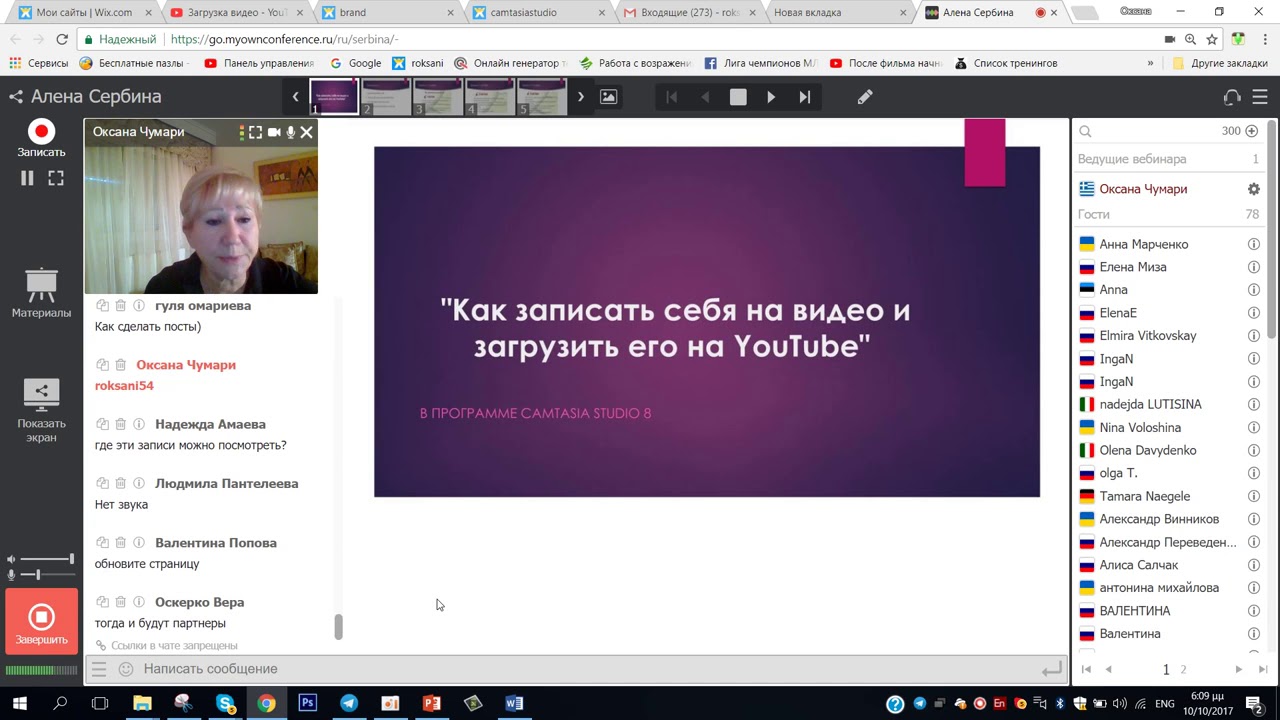Go to participants page 2
Viewport: 1280px width, 720px height.
[1183, 669]
